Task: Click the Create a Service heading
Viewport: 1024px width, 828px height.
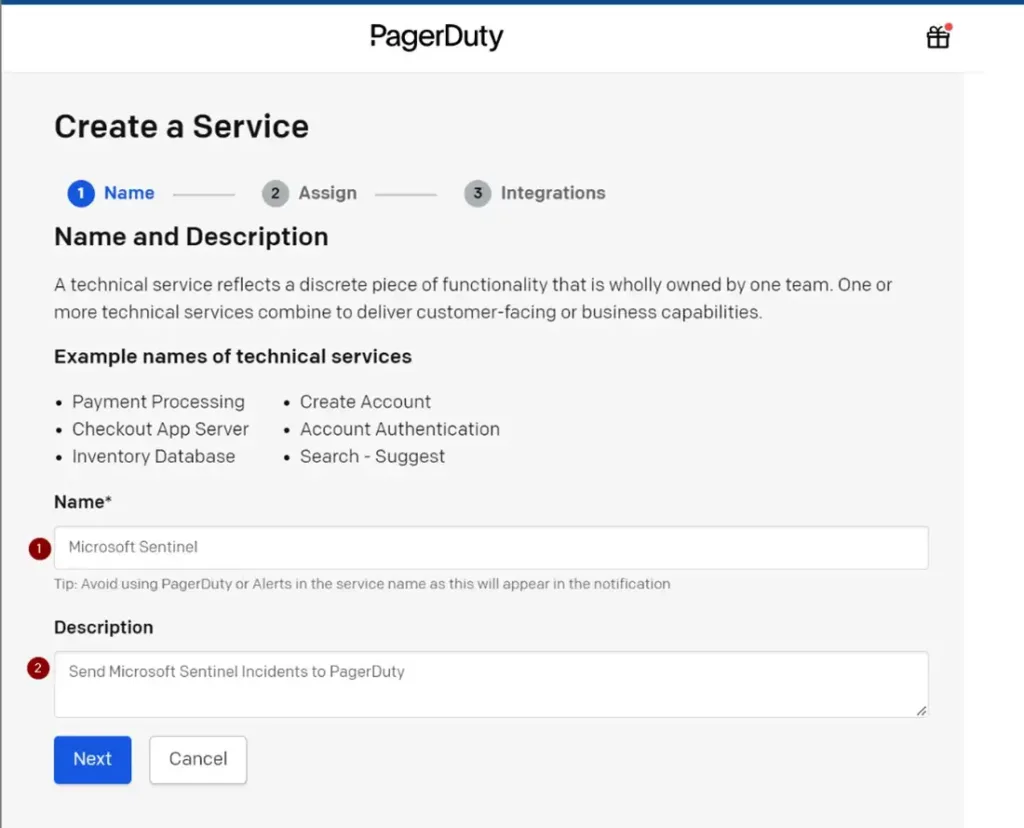Action: [181, 127]
